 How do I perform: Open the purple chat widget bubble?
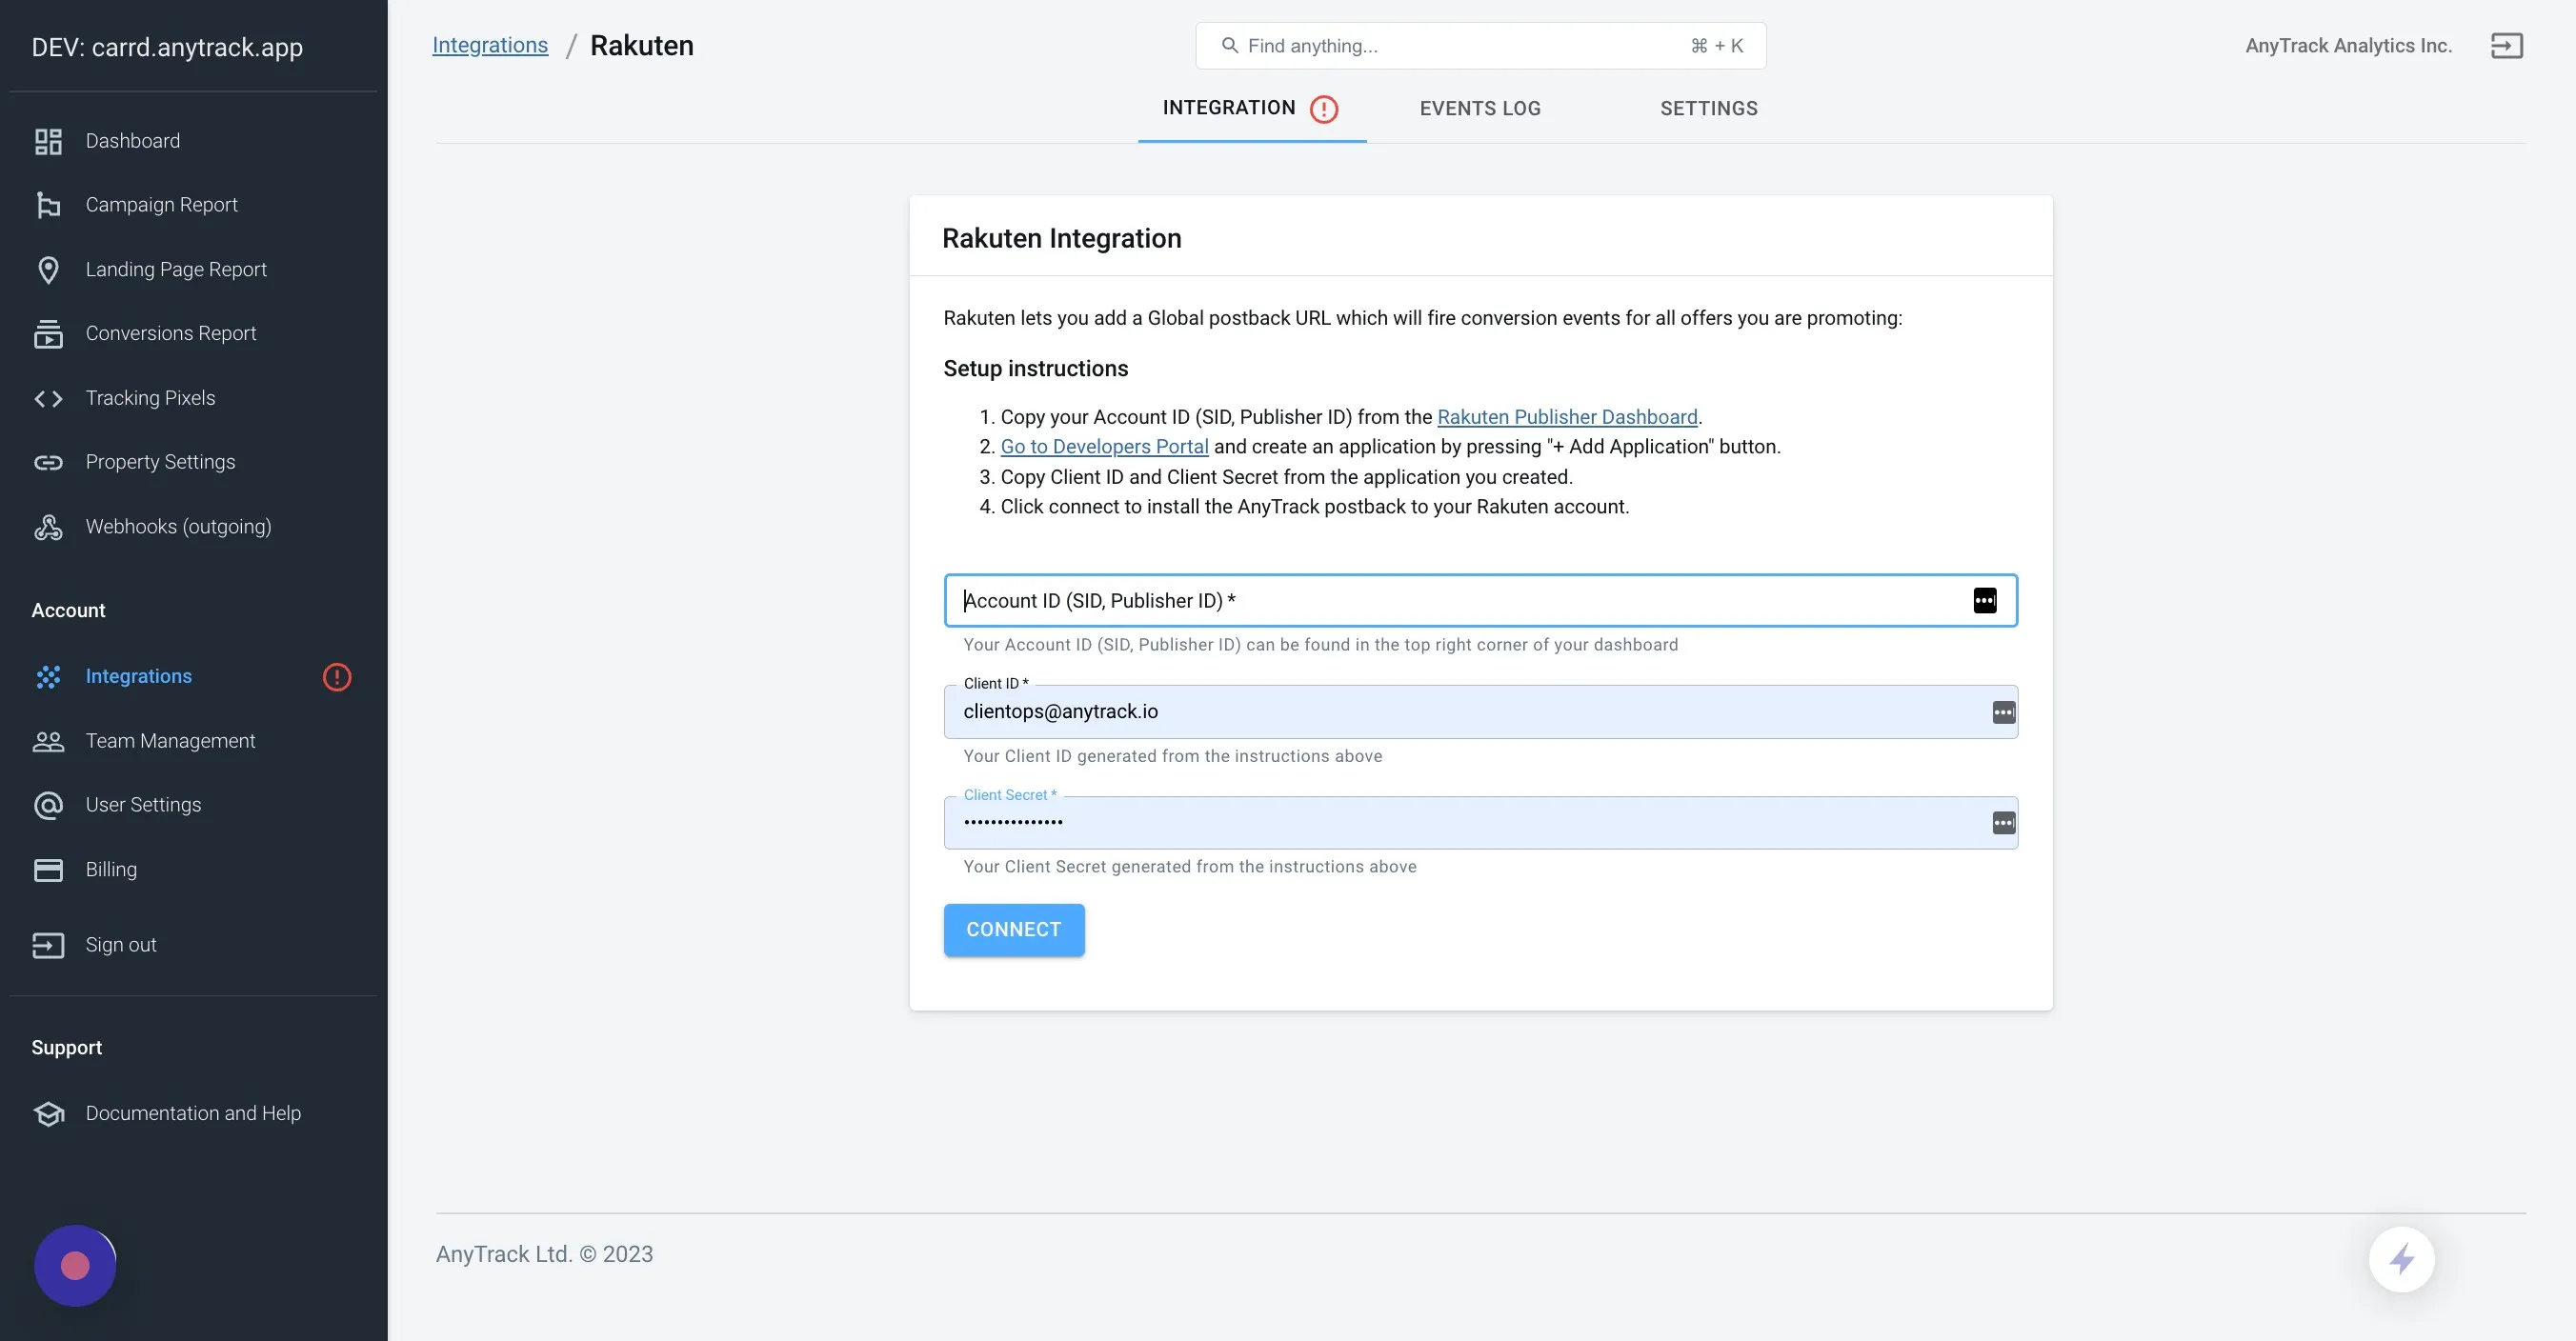pos(75,1265)
